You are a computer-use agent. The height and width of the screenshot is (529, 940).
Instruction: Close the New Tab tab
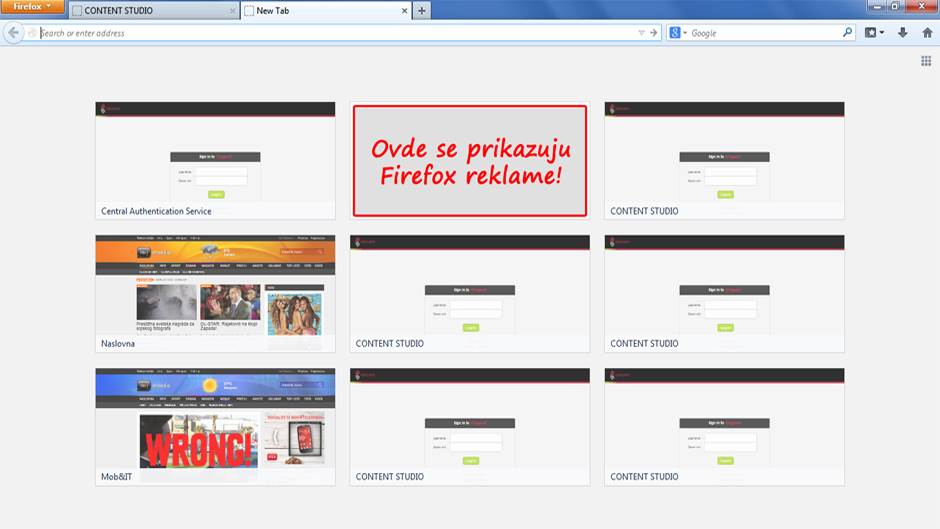[x=405, y=11]
